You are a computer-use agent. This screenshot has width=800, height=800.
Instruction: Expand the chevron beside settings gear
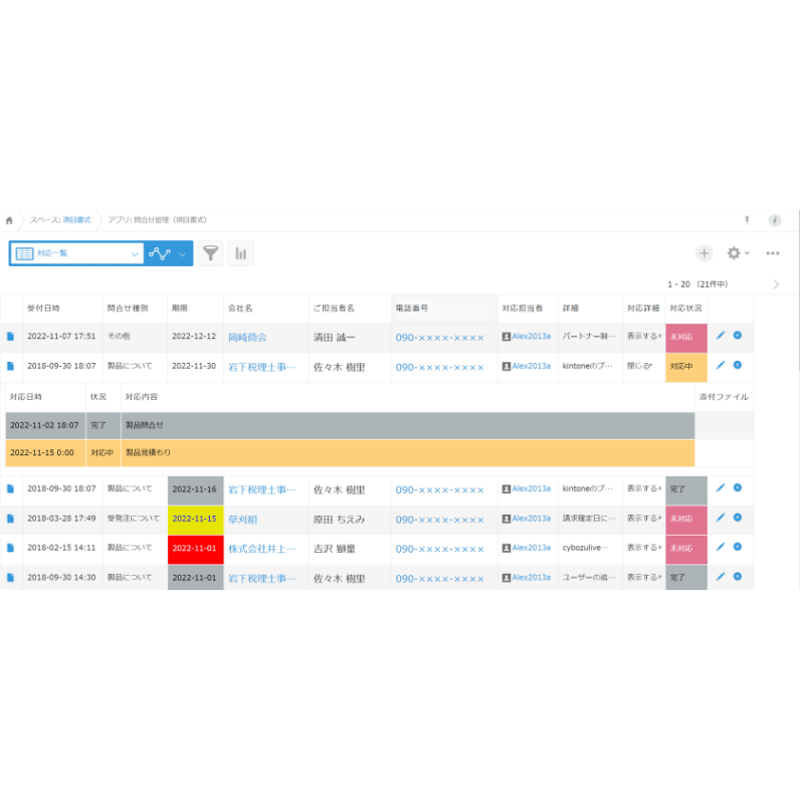tap(747, 253)
